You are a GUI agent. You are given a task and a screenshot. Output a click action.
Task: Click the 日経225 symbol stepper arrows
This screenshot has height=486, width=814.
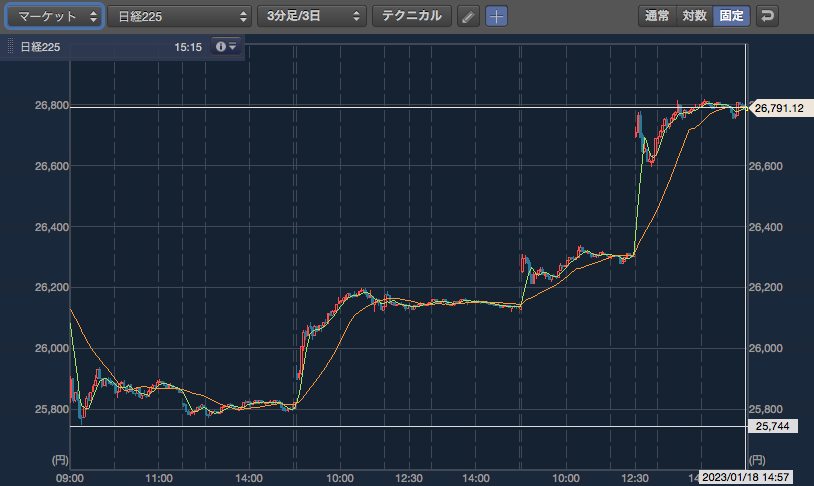coord(243,17)
